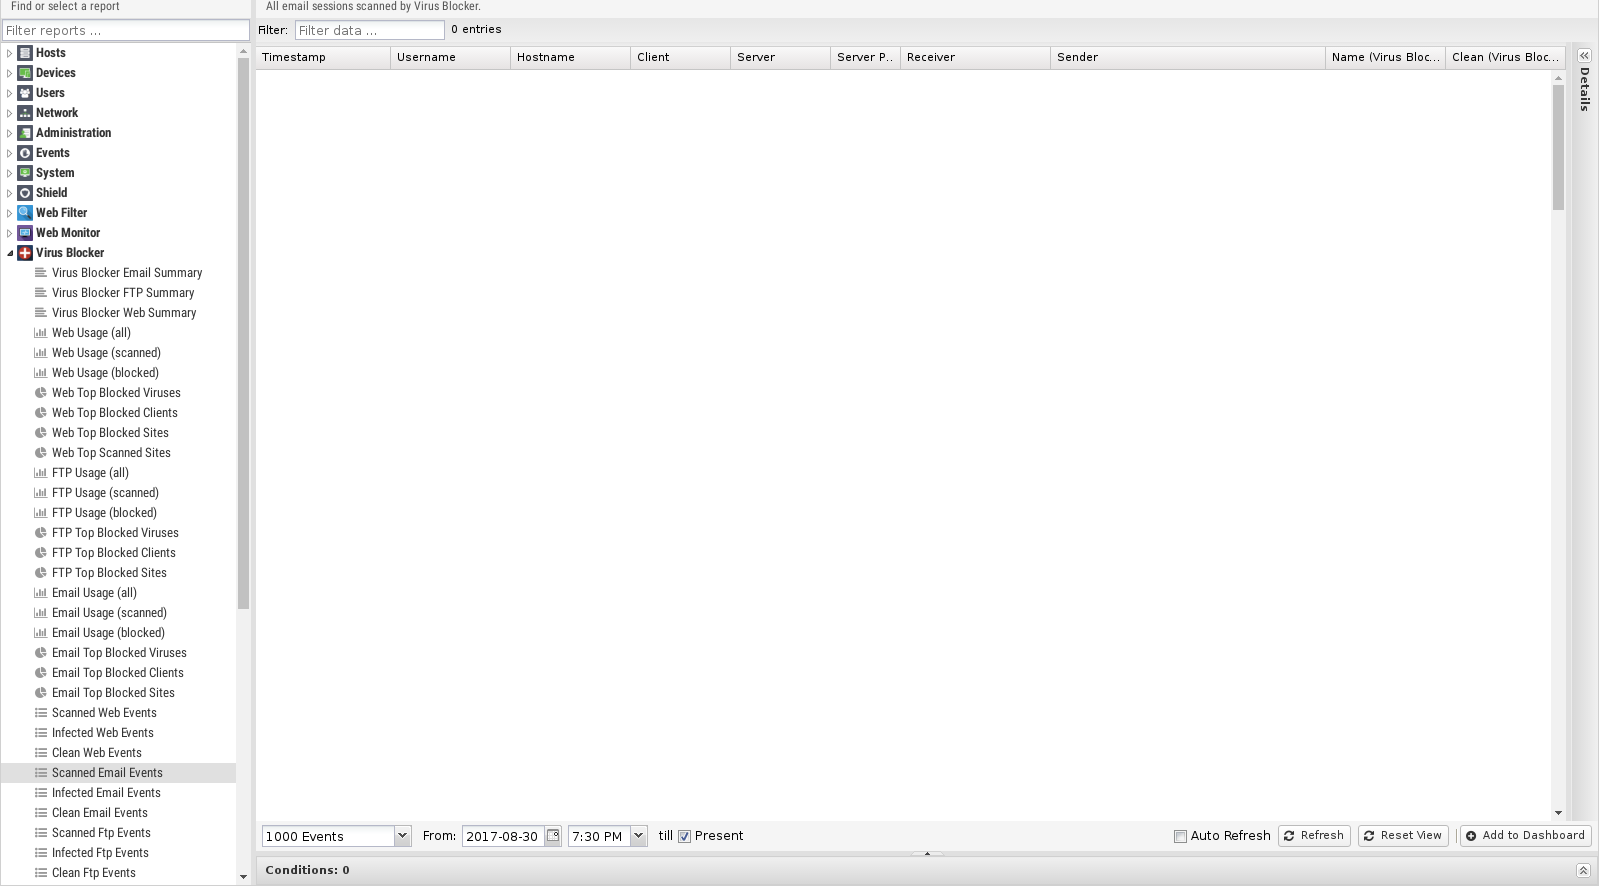Expand the Details side panel arrow
Viewport: 1599px width, 886px height.
[x=1584, y=56]
